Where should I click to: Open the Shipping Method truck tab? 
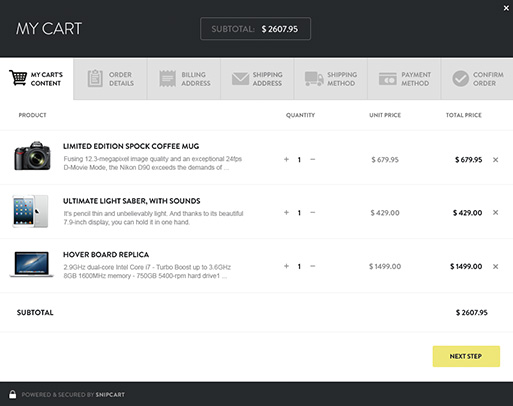pos(331,79)
